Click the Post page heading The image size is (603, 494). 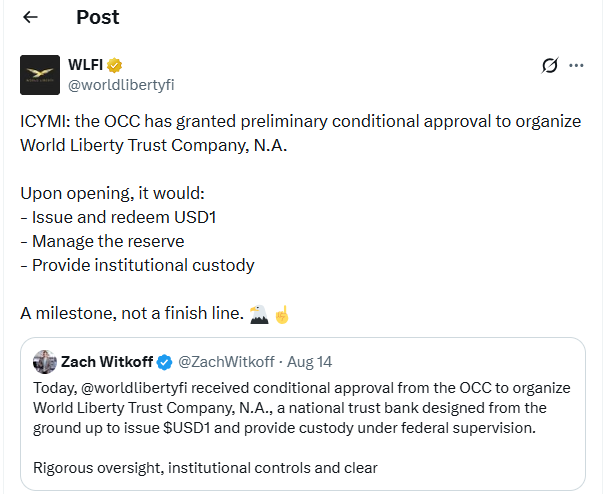pos(98,17)
